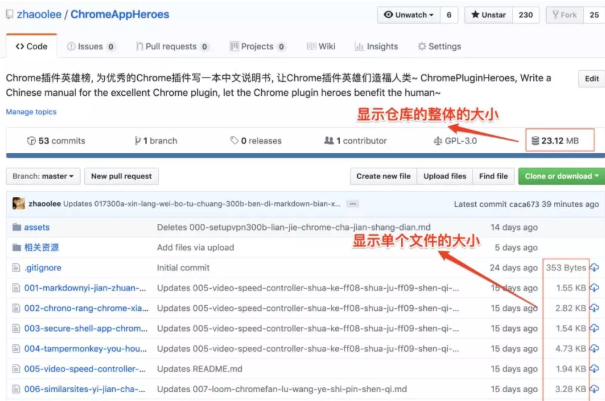View the Insights tab
Viewport: 605px width, 401px height.
[376, 46]
